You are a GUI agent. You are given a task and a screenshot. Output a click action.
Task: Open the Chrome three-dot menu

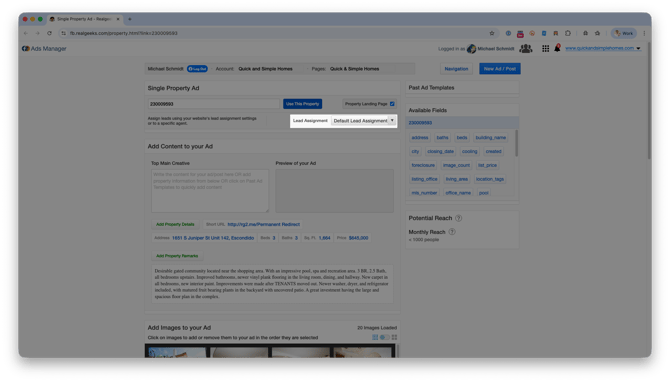tap(644, 33)
